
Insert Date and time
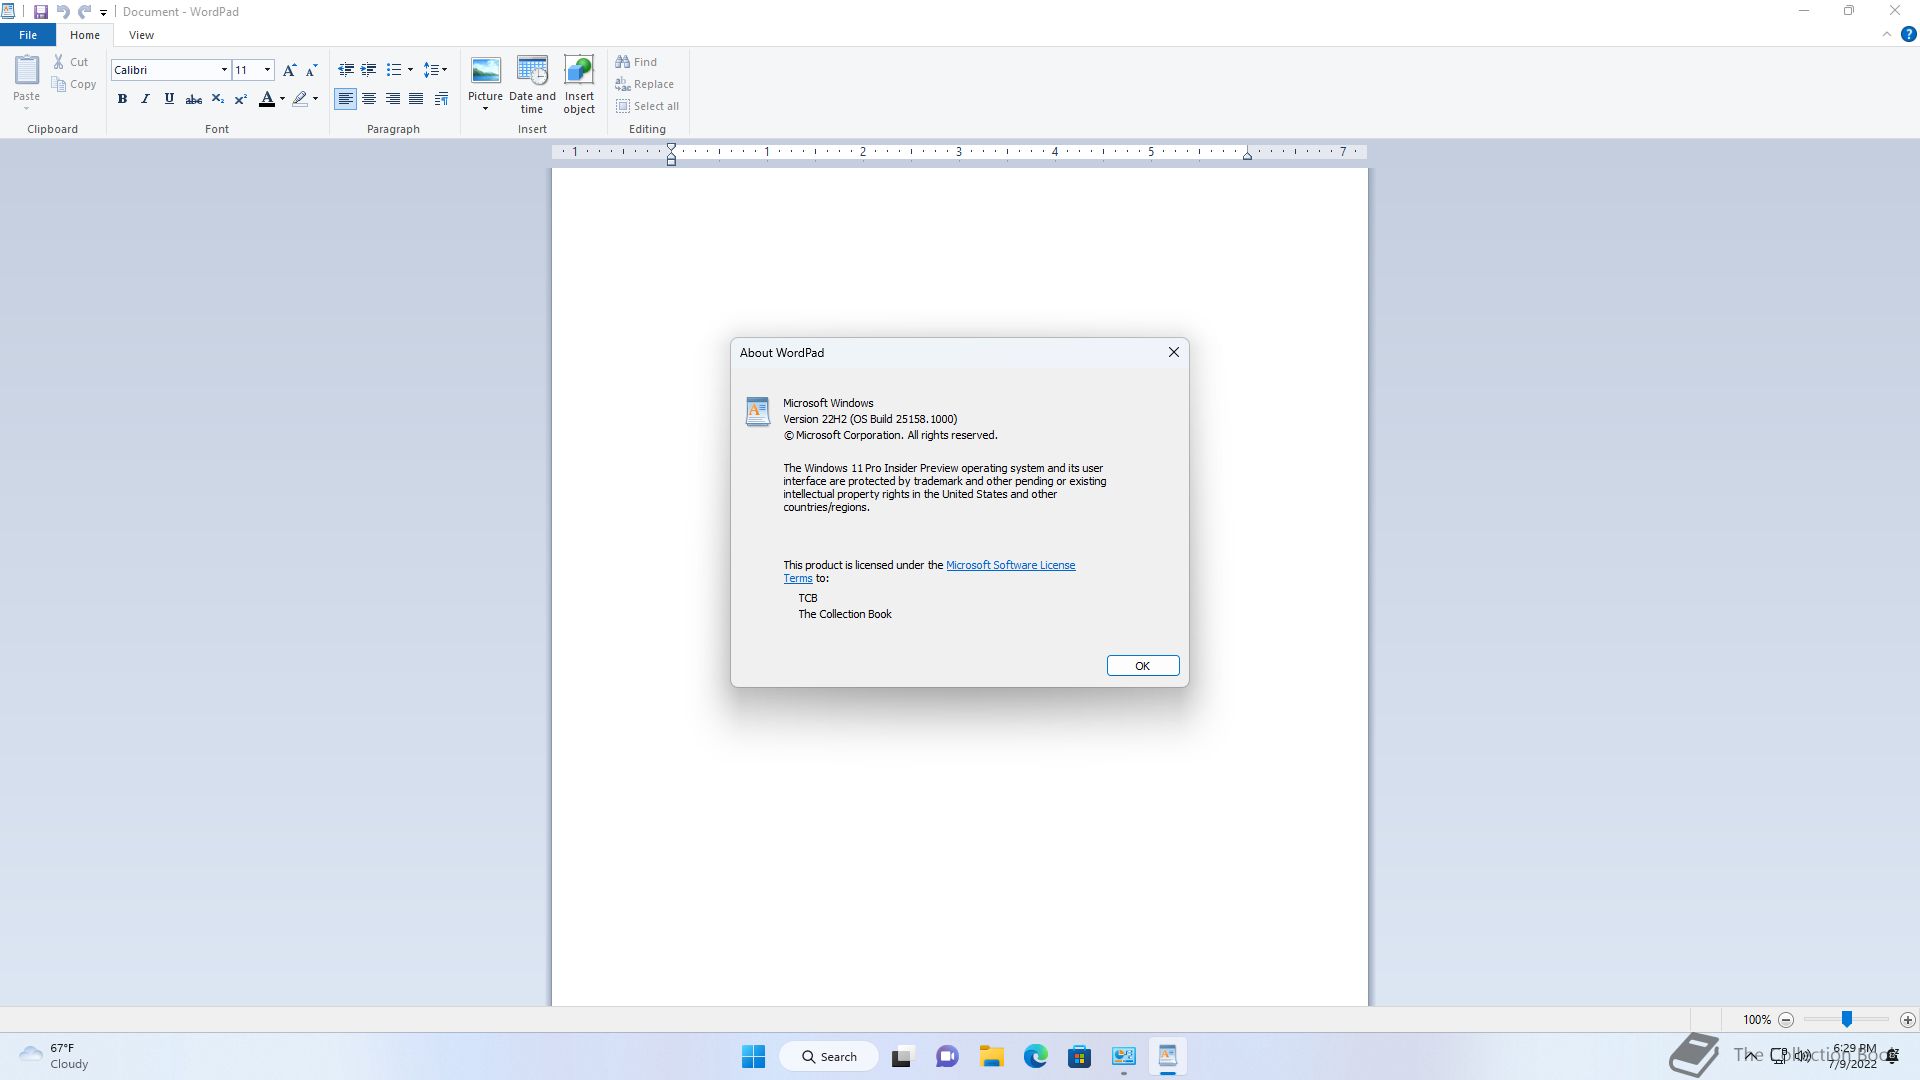click(532, 84)
